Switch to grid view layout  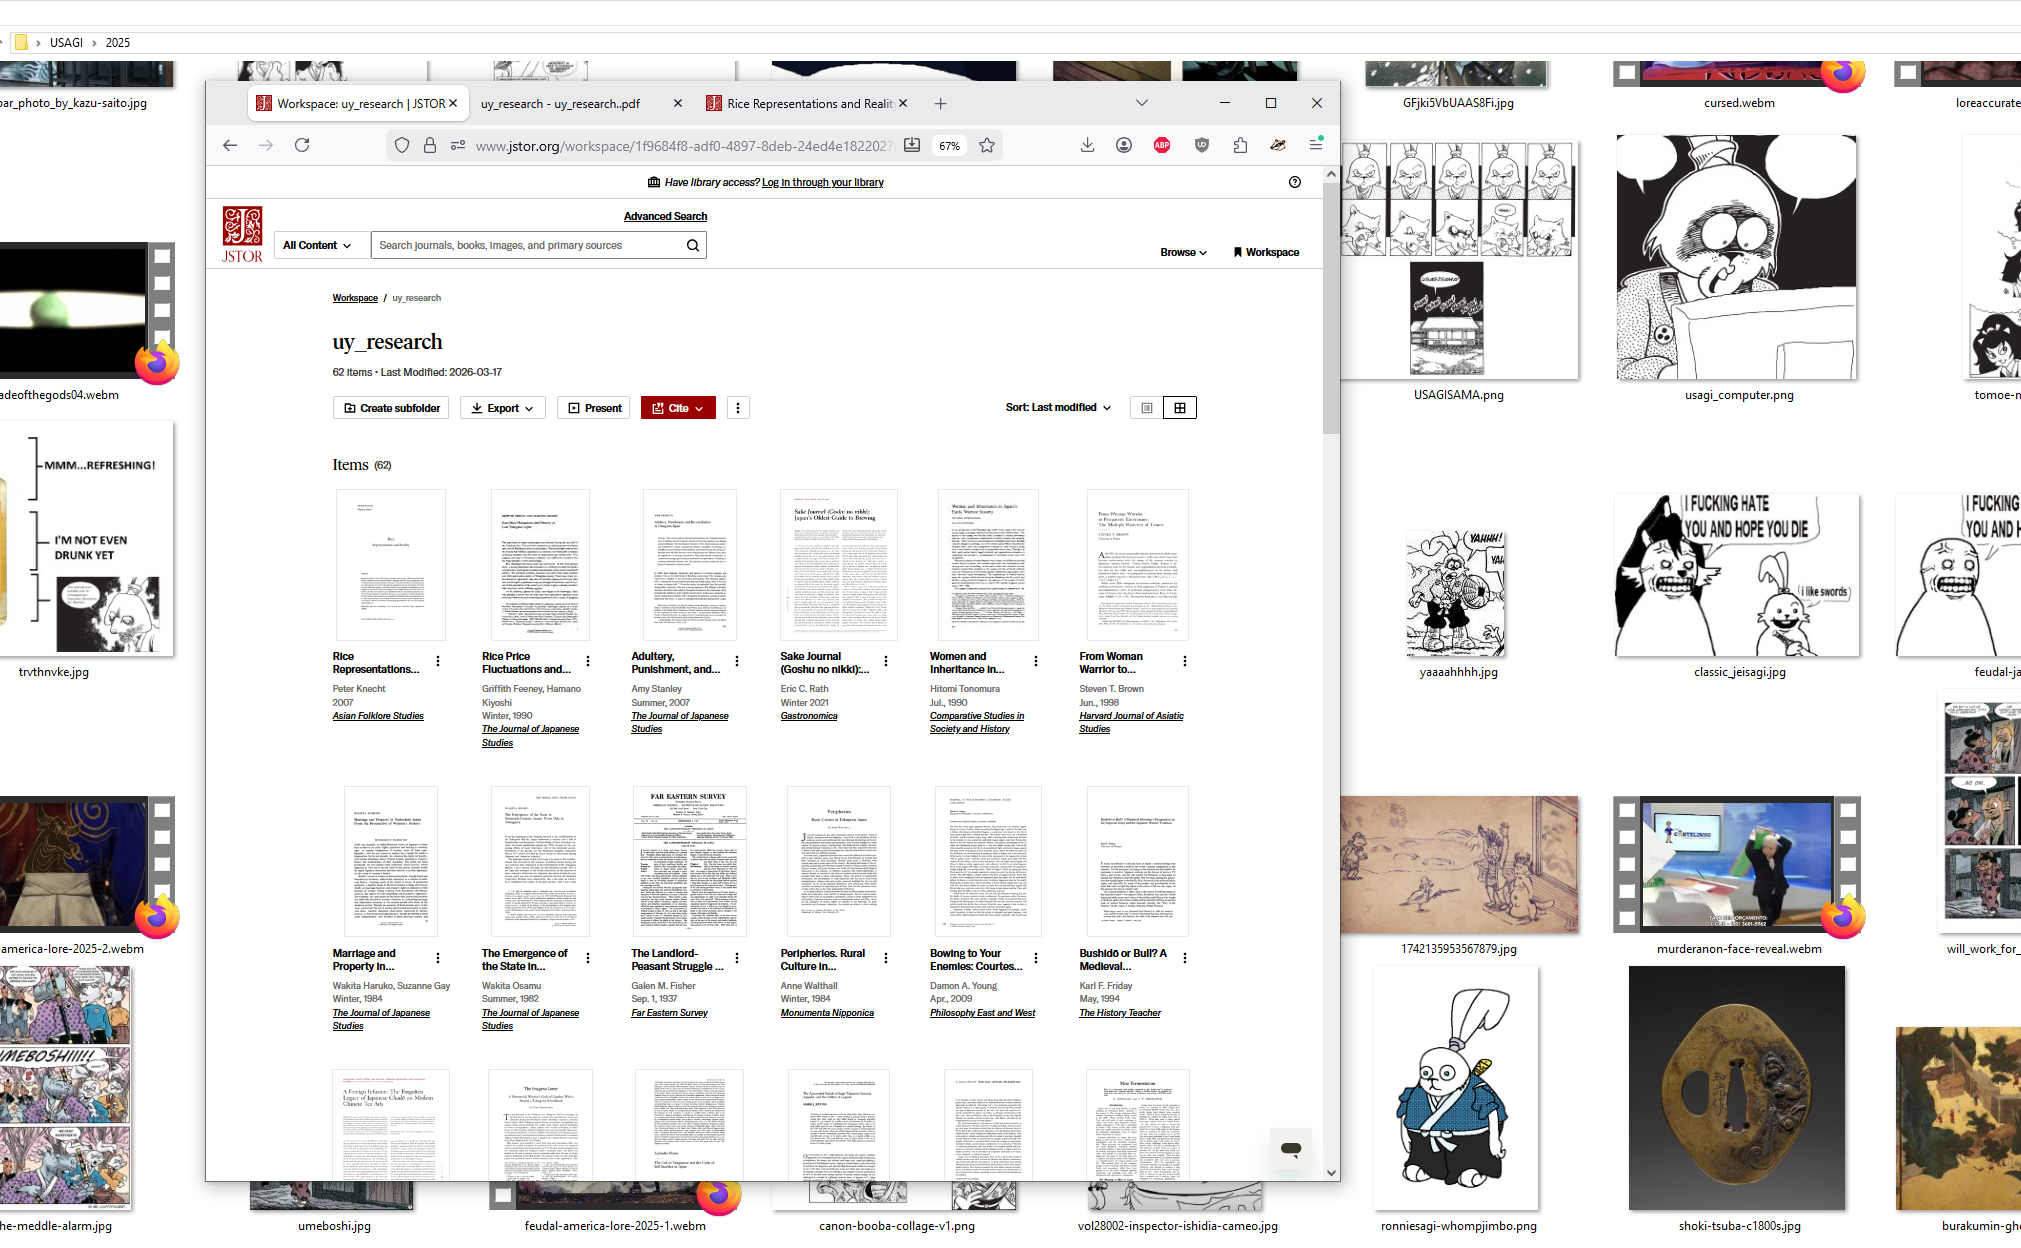pyautogui.click(x=1180, y=408)
